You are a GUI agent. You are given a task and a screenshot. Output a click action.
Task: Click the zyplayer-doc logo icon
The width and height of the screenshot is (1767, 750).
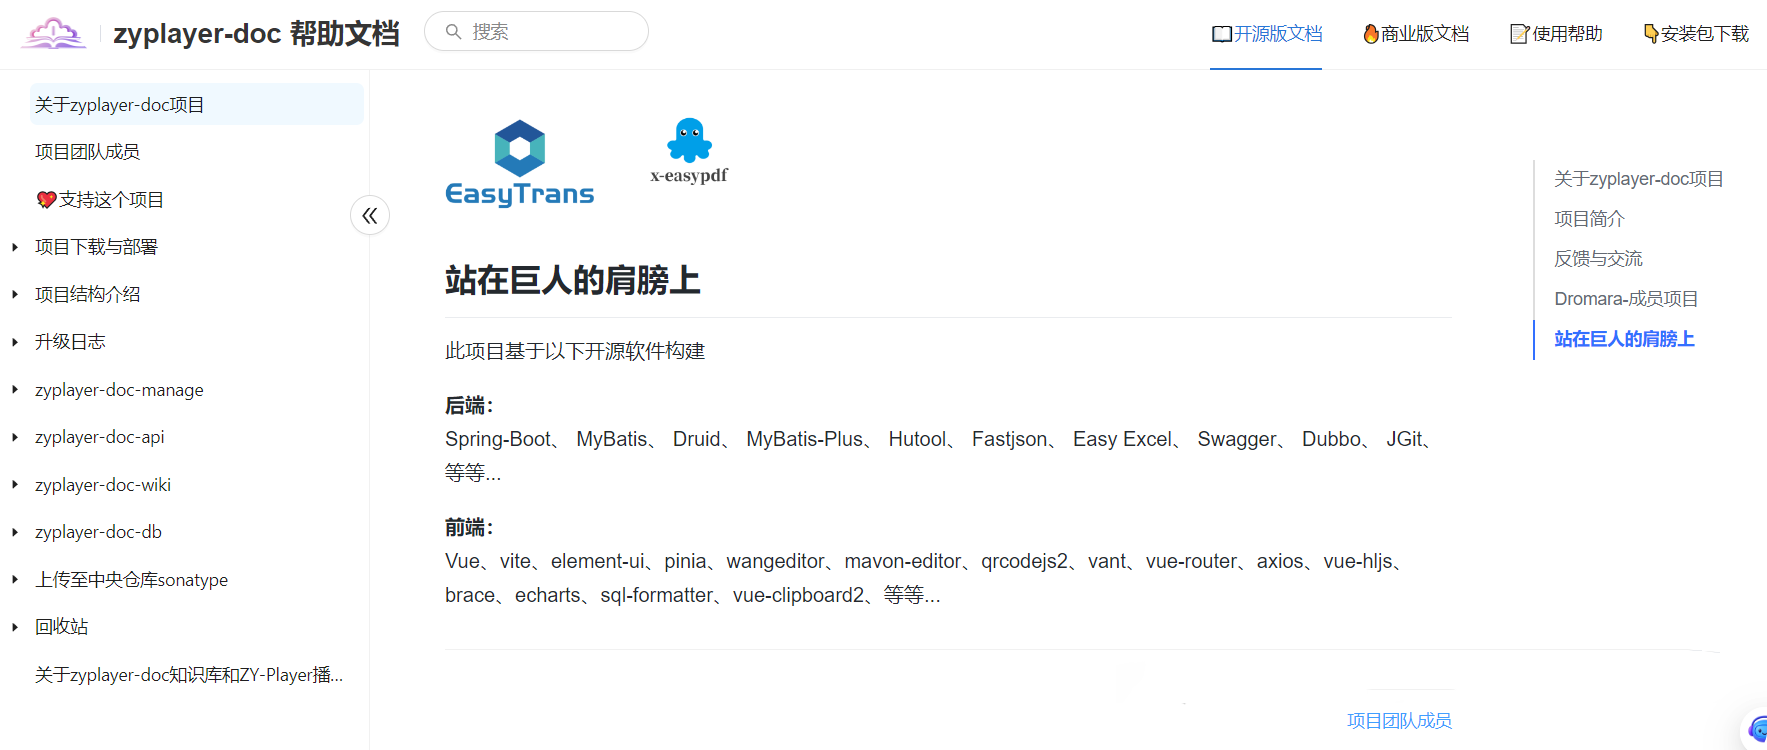[x=54, y=34]
